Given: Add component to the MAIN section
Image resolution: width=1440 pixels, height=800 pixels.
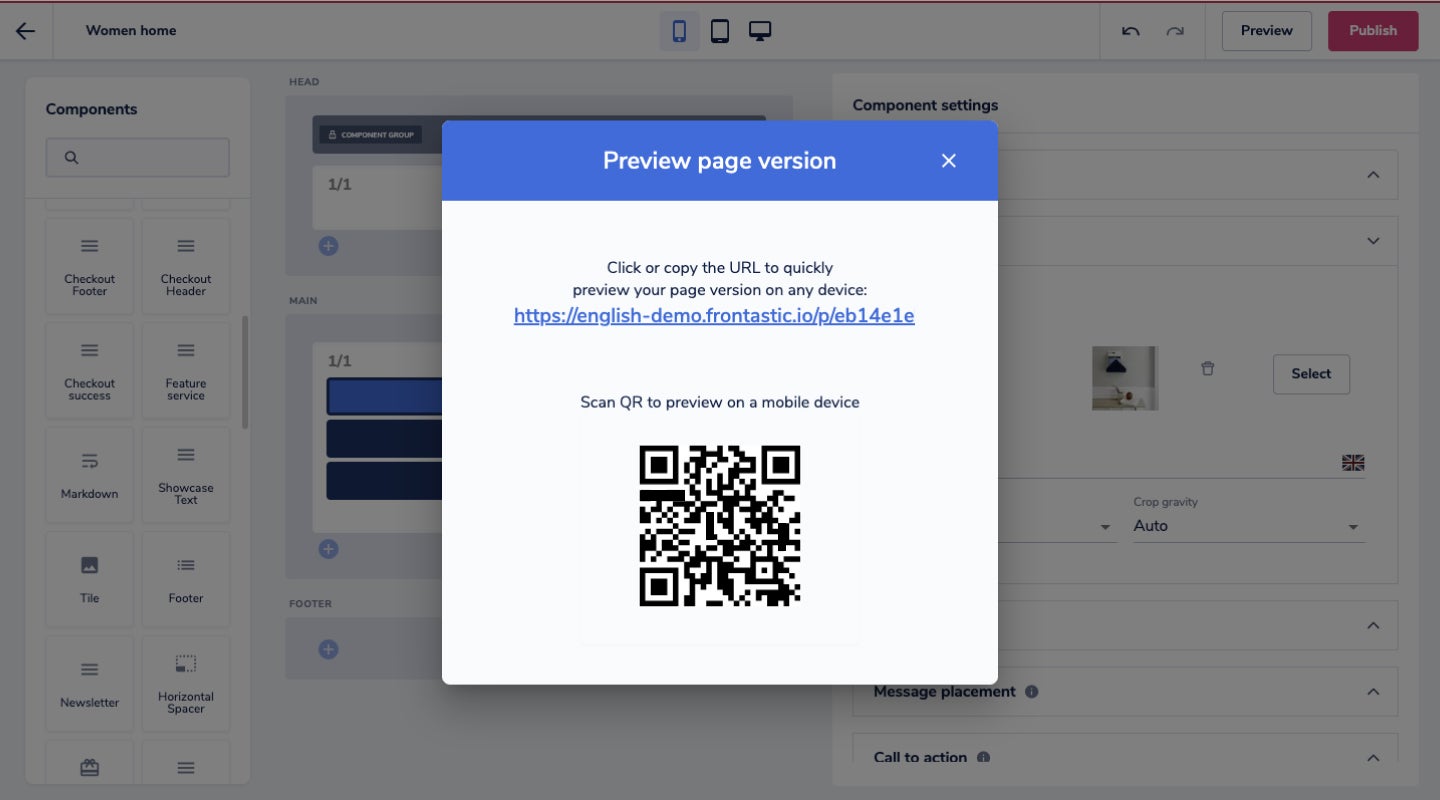Looking at the screenshot, I should pos(328,549).
